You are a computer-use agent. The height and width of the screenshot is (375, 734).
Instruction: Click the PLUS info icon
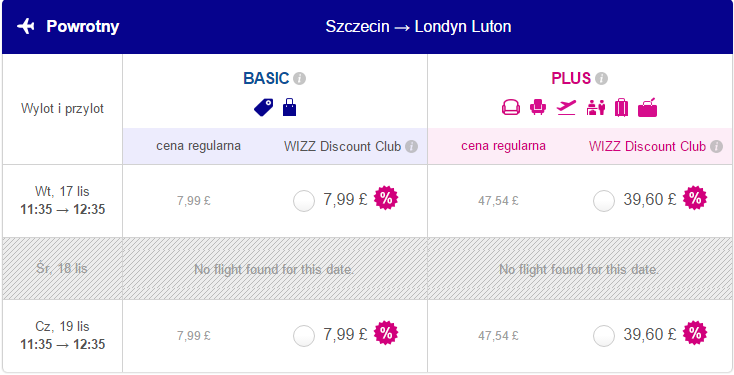602,79
